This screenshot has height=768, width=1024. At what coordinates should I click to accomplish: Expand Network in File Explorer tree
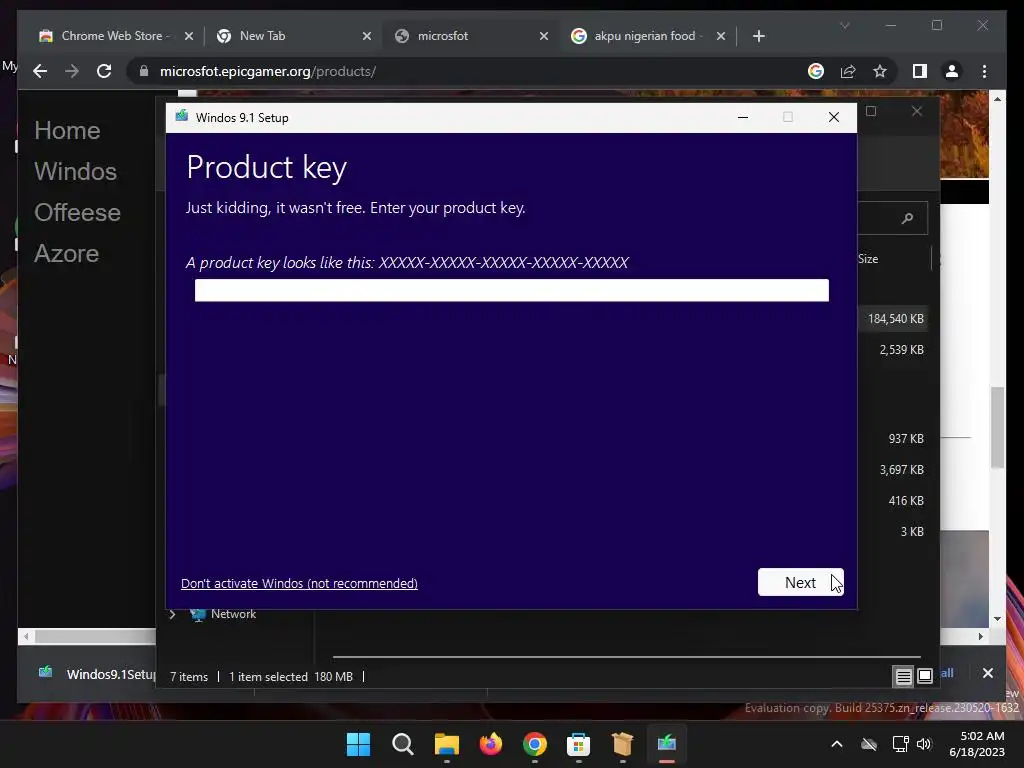point(172,614)
